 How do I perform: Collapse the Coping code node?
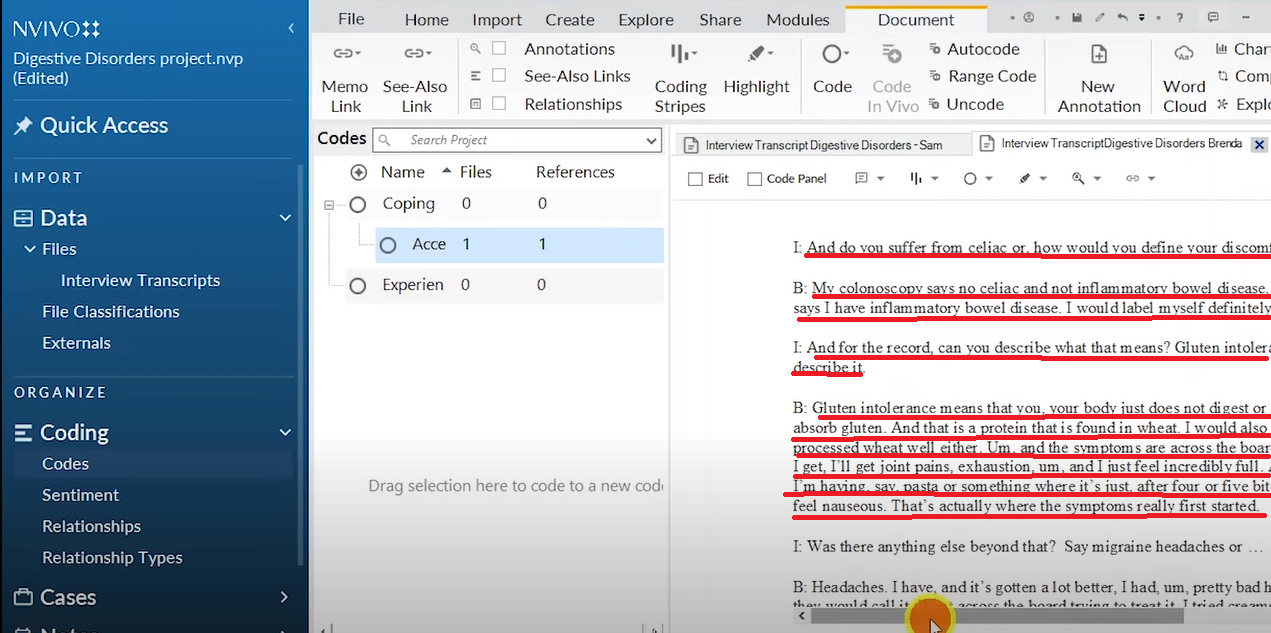(x=330, y=203)
